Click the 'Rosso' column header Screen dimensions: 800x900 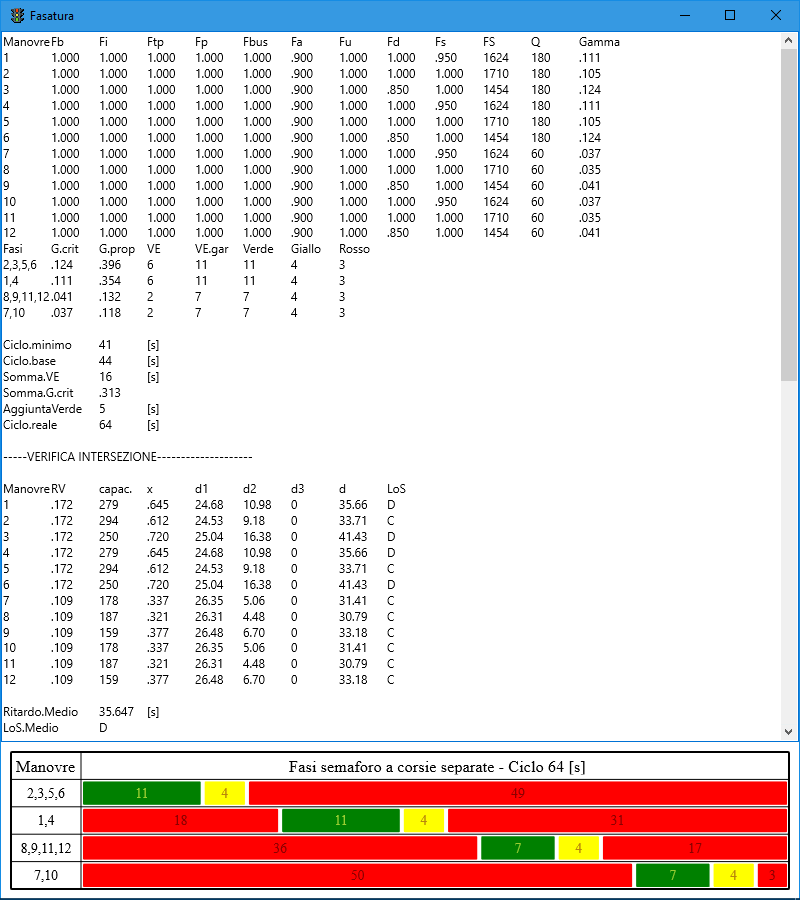[354, 249]
